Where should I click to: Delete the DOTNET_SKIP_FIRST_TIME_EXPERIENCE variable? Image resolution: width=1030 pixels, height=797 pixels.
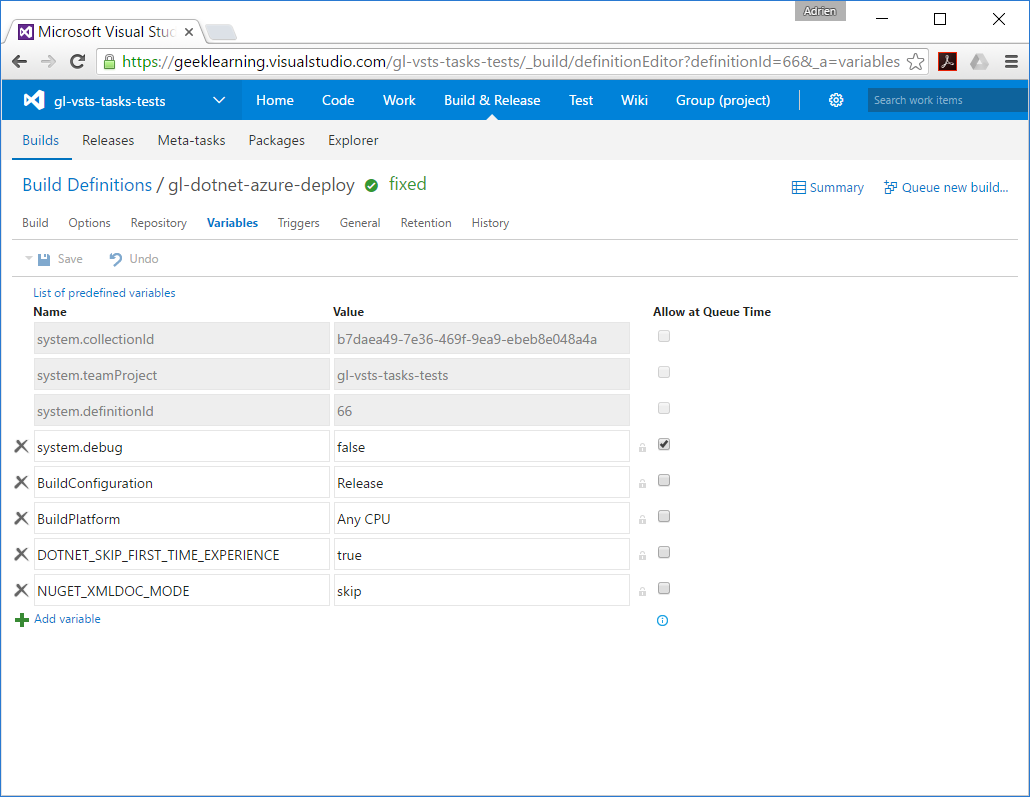21,555
